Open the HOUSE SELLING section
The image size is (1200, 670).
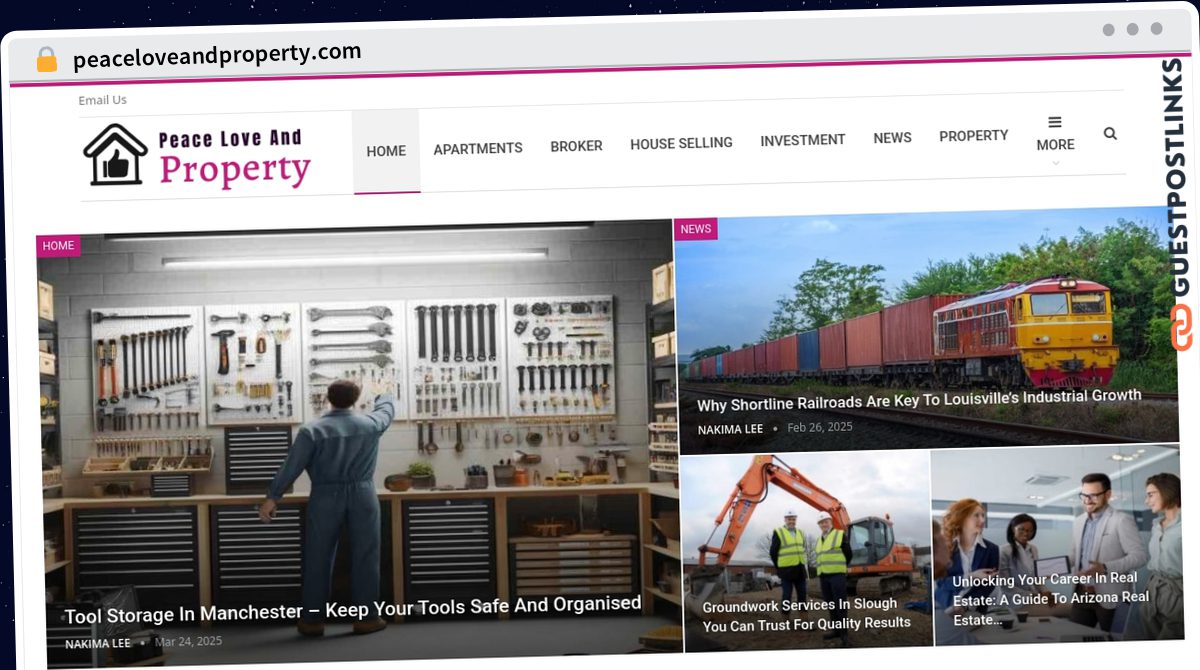pos(681,143)
